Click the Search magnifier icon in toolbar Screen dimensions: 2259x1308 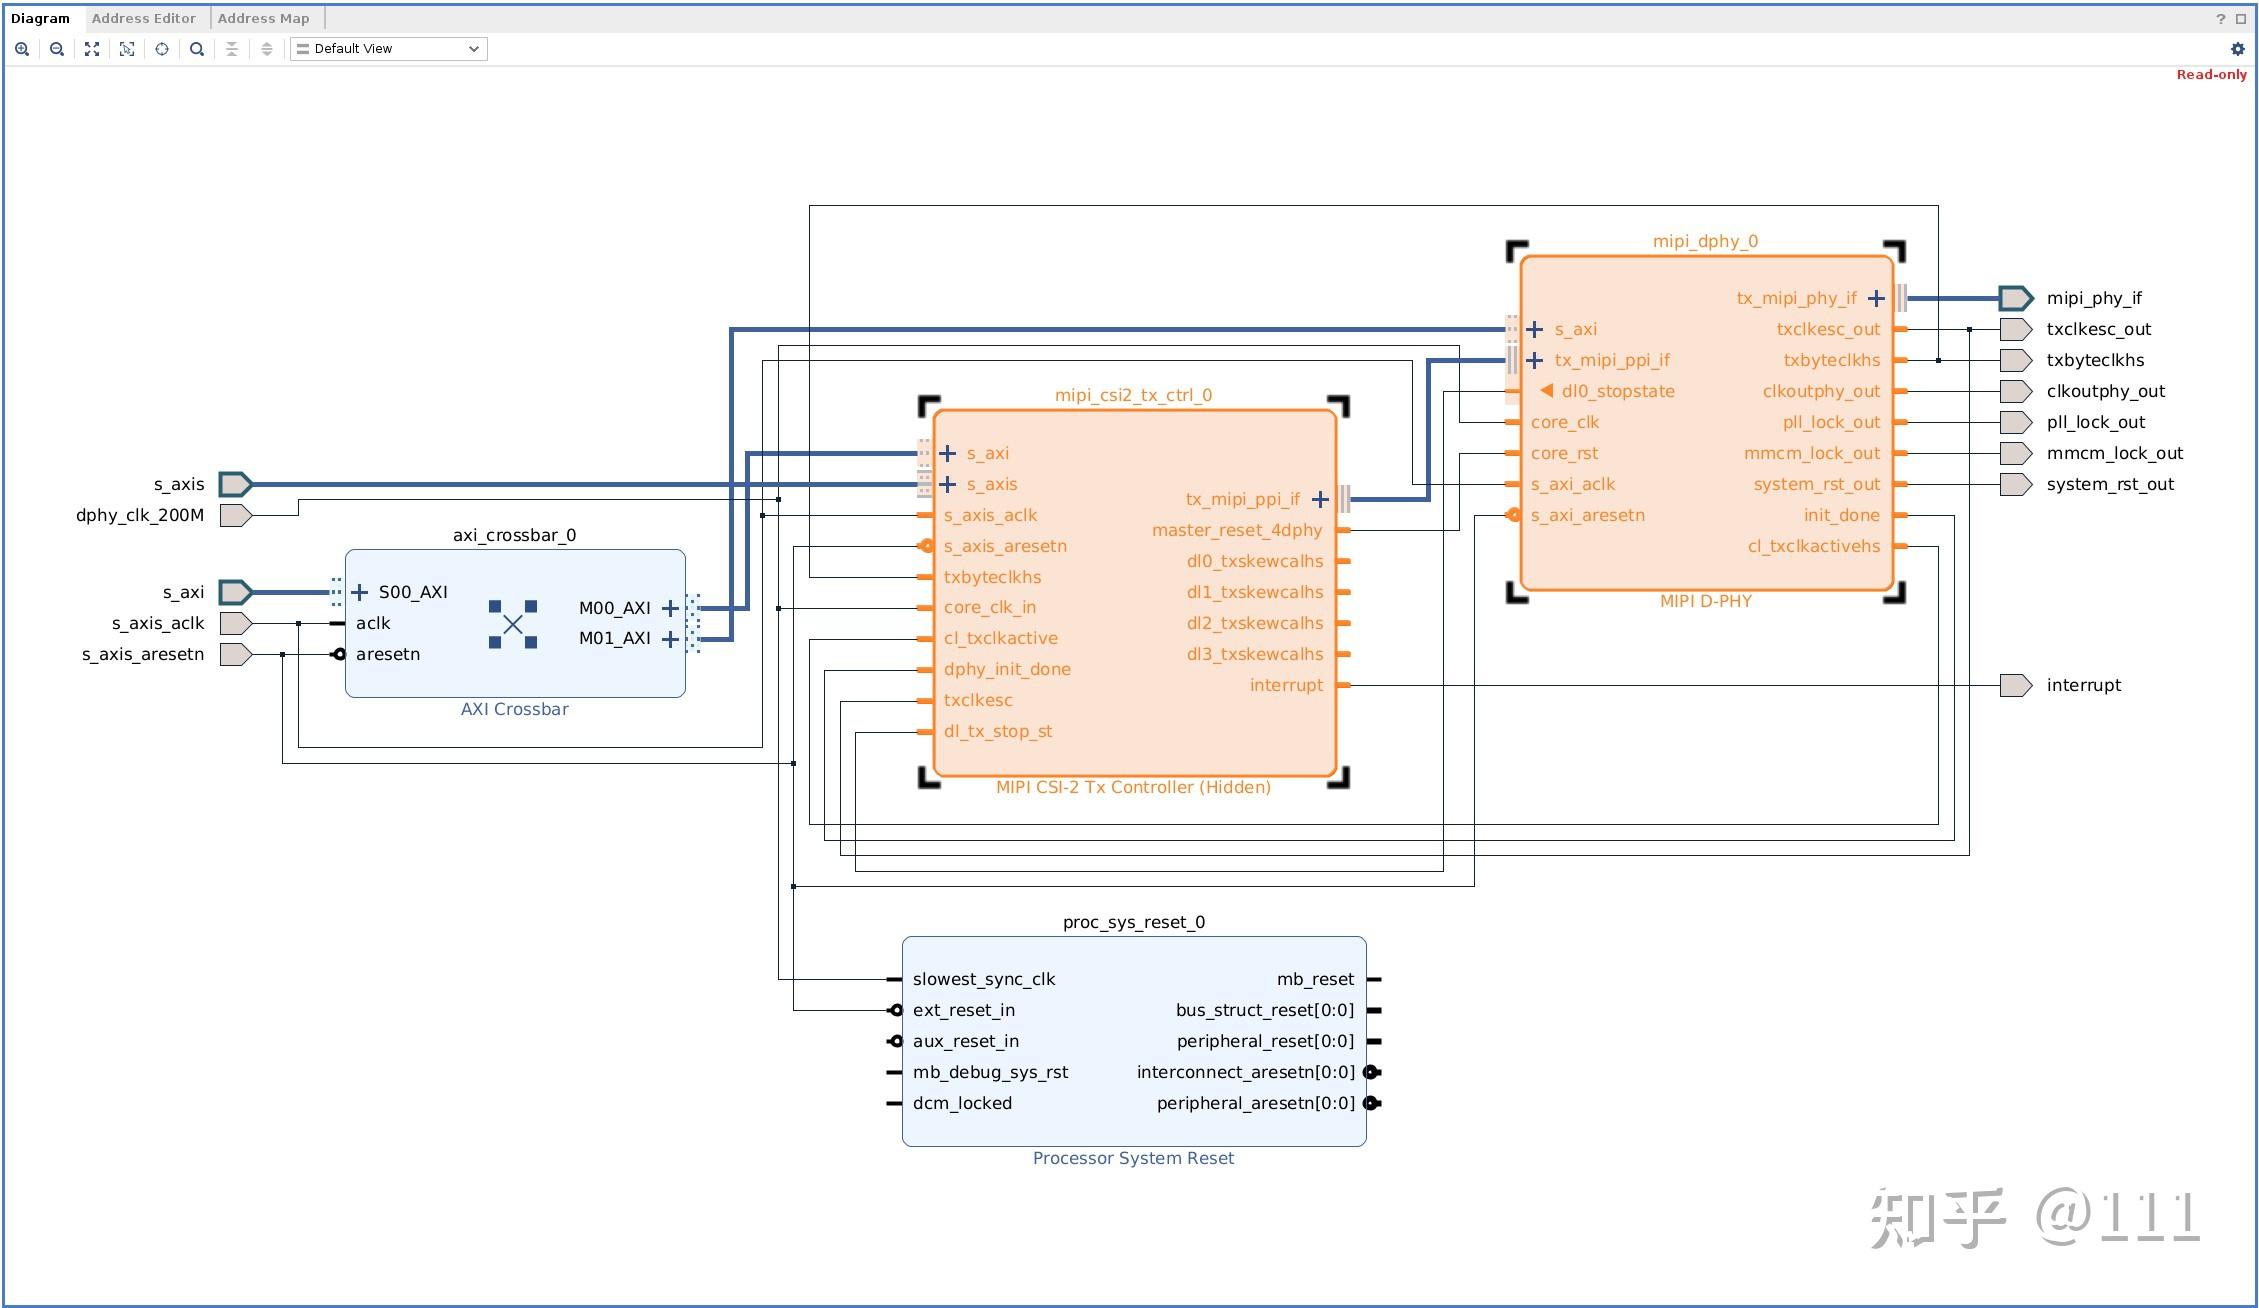pyautogui.click(x=197, y=49)
